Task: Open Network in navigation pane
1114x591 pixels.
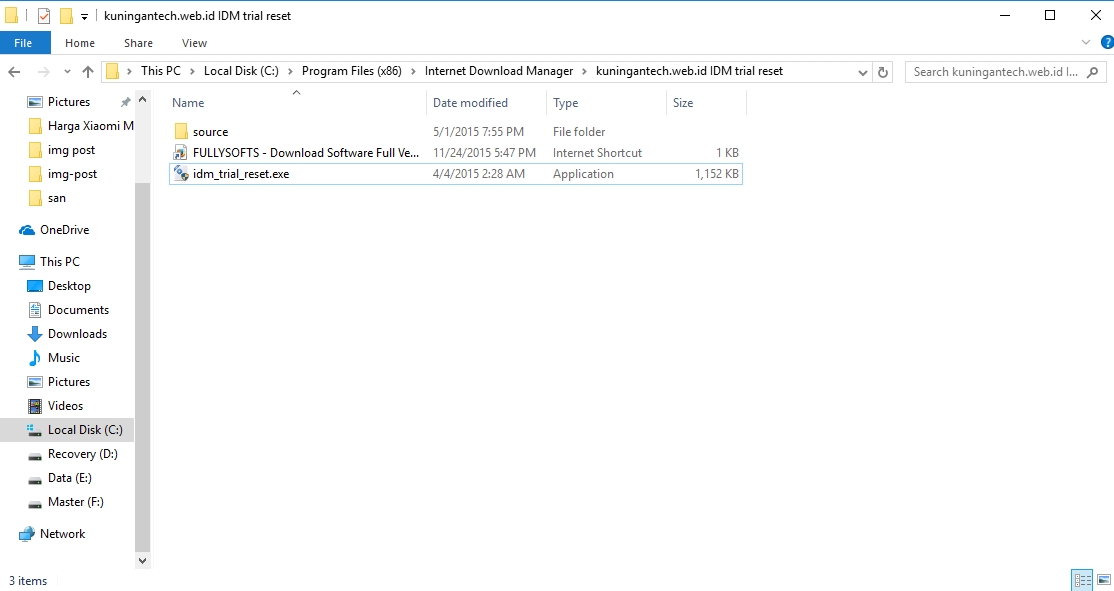Action: point(52,534)
